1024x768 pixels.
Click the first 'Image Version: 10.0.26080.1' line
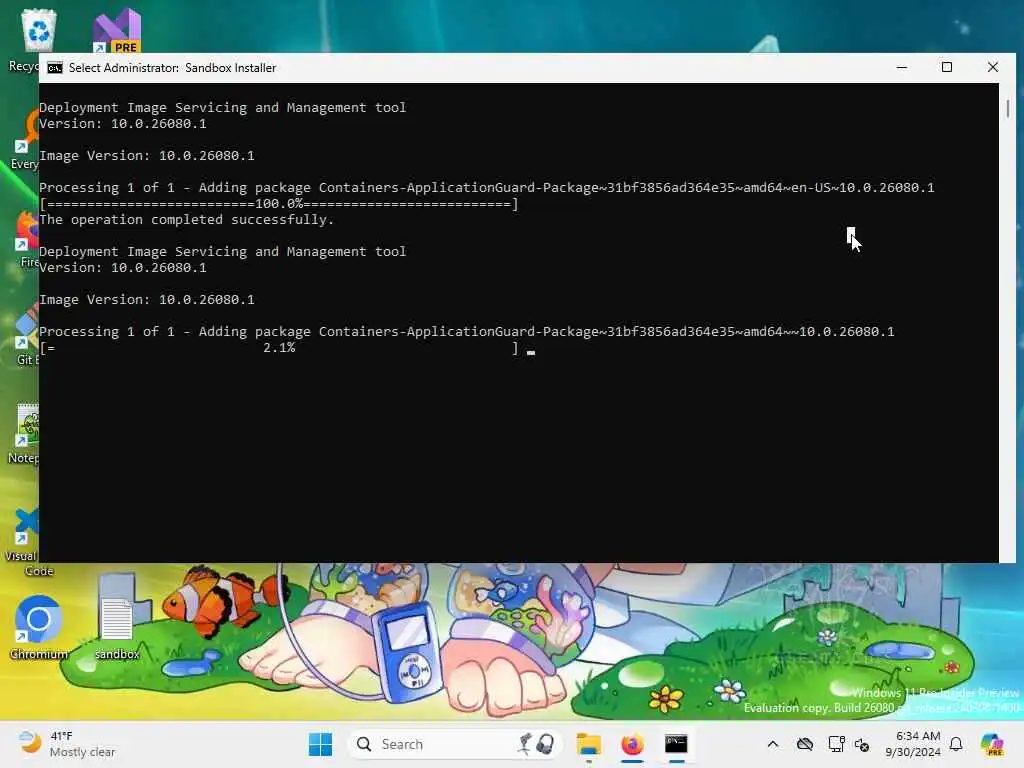click(147, 156)
